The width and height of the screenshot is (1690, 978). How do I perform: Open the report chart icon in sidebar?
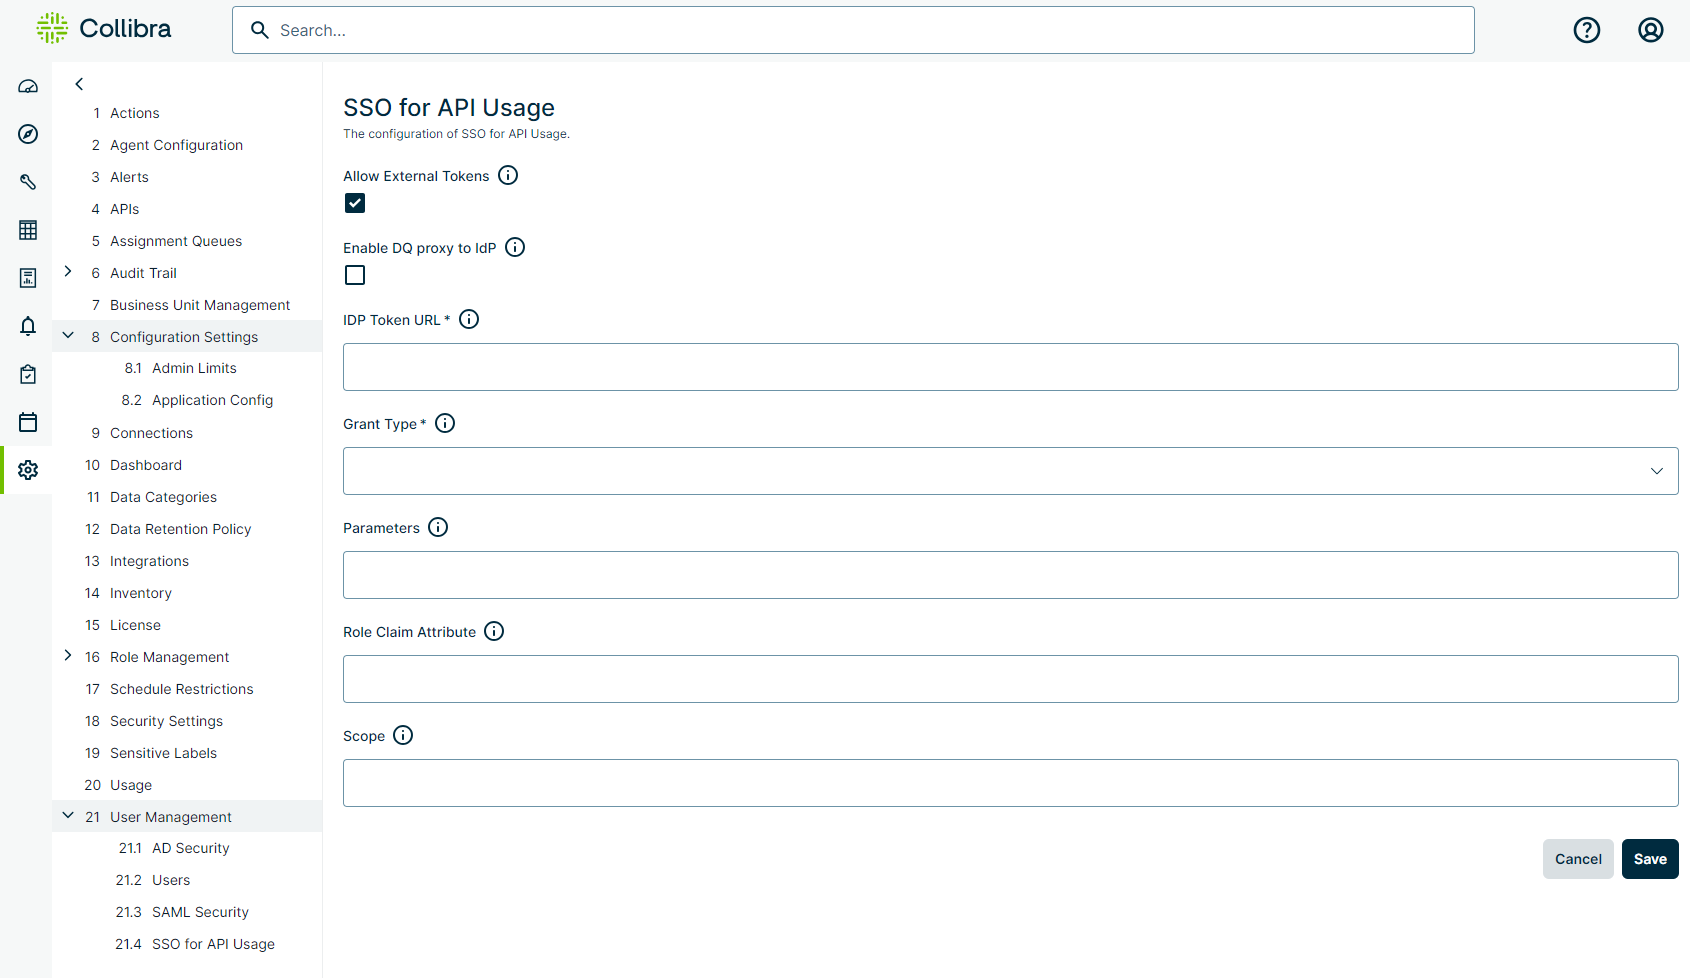[28, 278]
